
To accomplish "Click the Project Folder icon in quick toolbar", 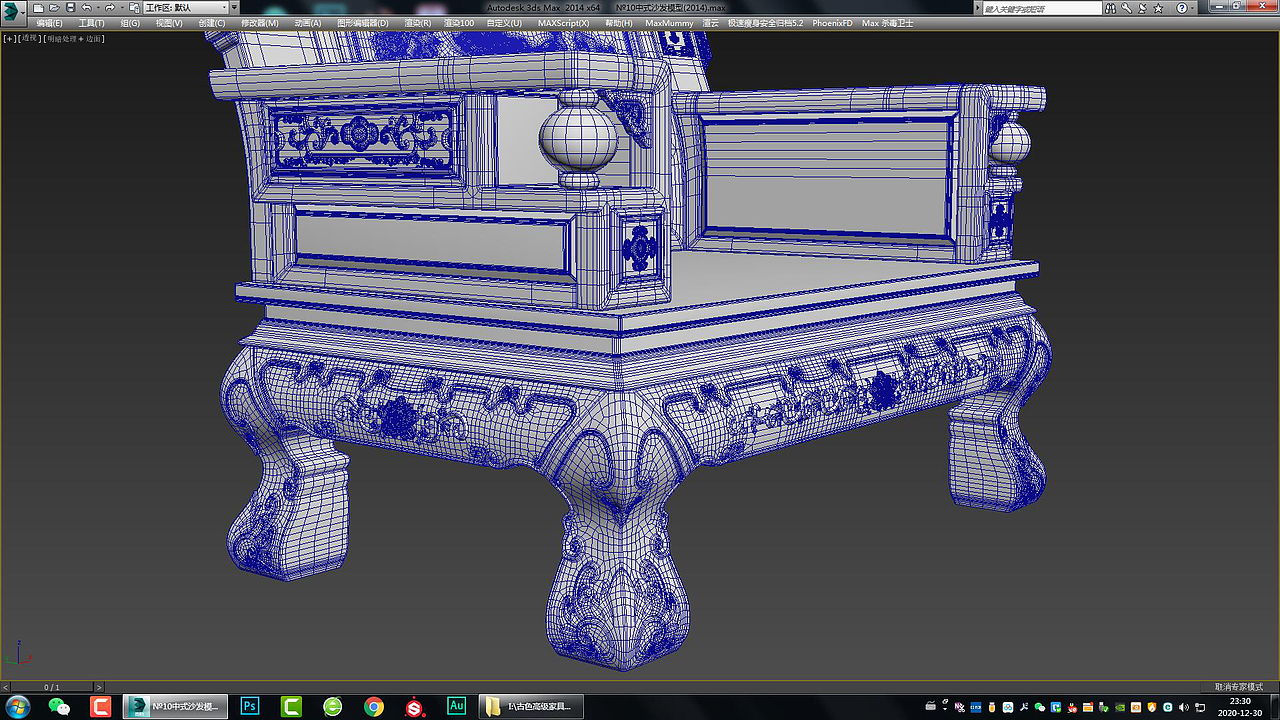I will tap(134, 8).
